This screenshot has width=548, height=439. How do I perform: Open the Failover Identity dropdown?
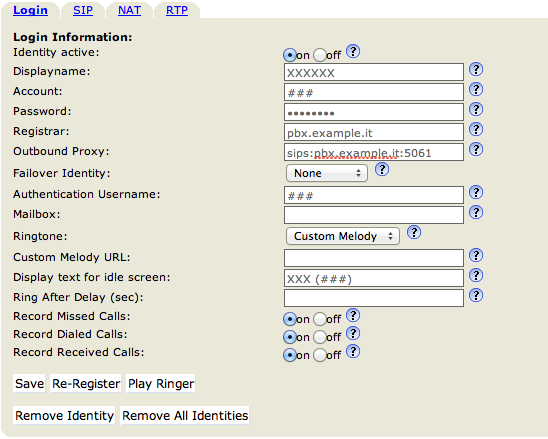[x=327, y=173]
